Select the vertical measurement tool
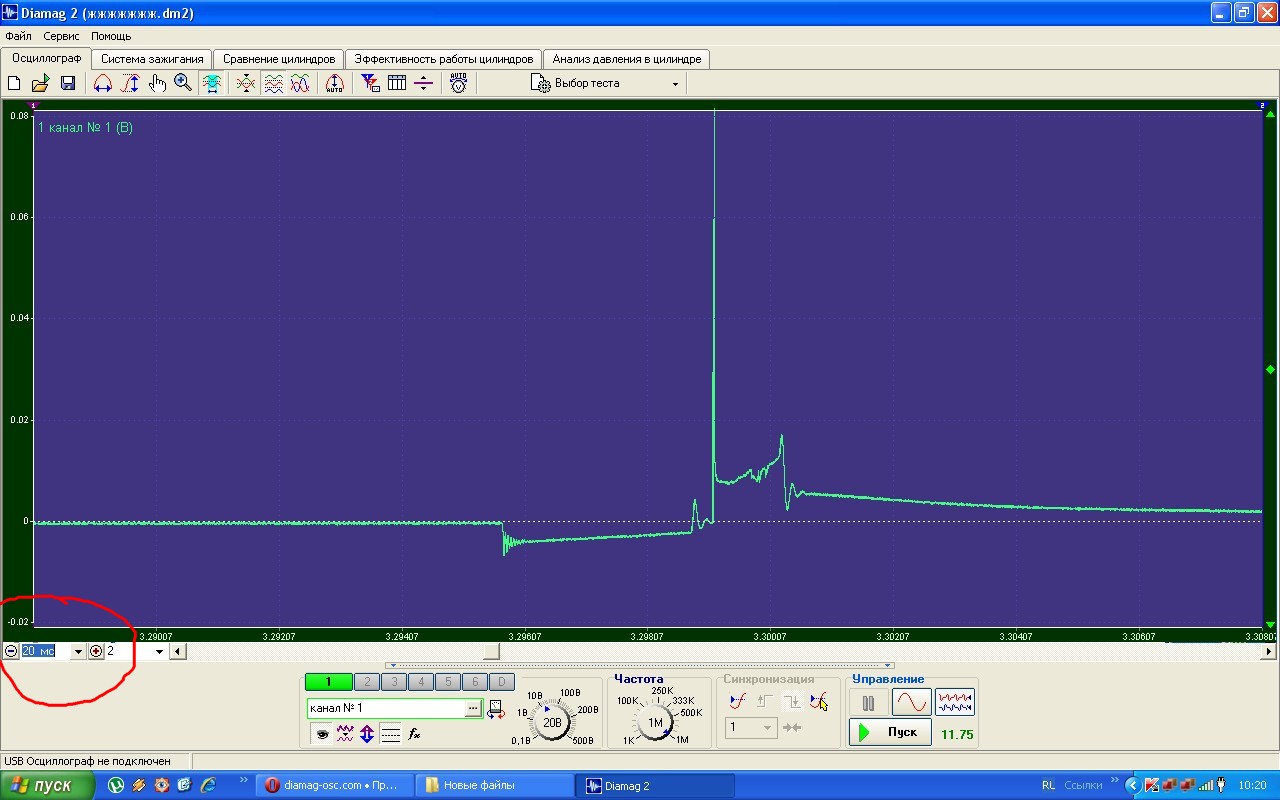1280x800 pixels. tap(130, 84)
